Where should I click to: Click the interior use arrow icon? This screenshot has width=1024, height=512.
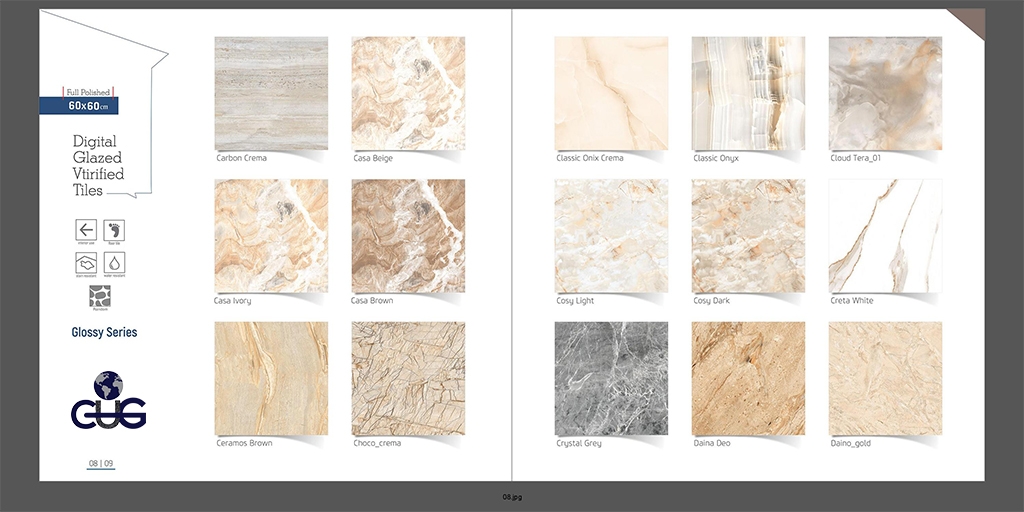point(86,230)
